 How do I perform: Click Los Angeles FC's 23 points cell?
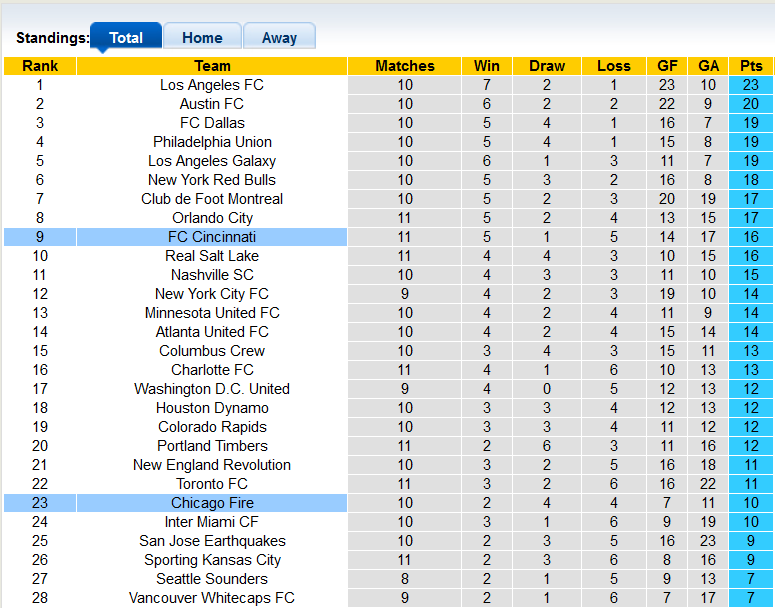click(751, 85)
